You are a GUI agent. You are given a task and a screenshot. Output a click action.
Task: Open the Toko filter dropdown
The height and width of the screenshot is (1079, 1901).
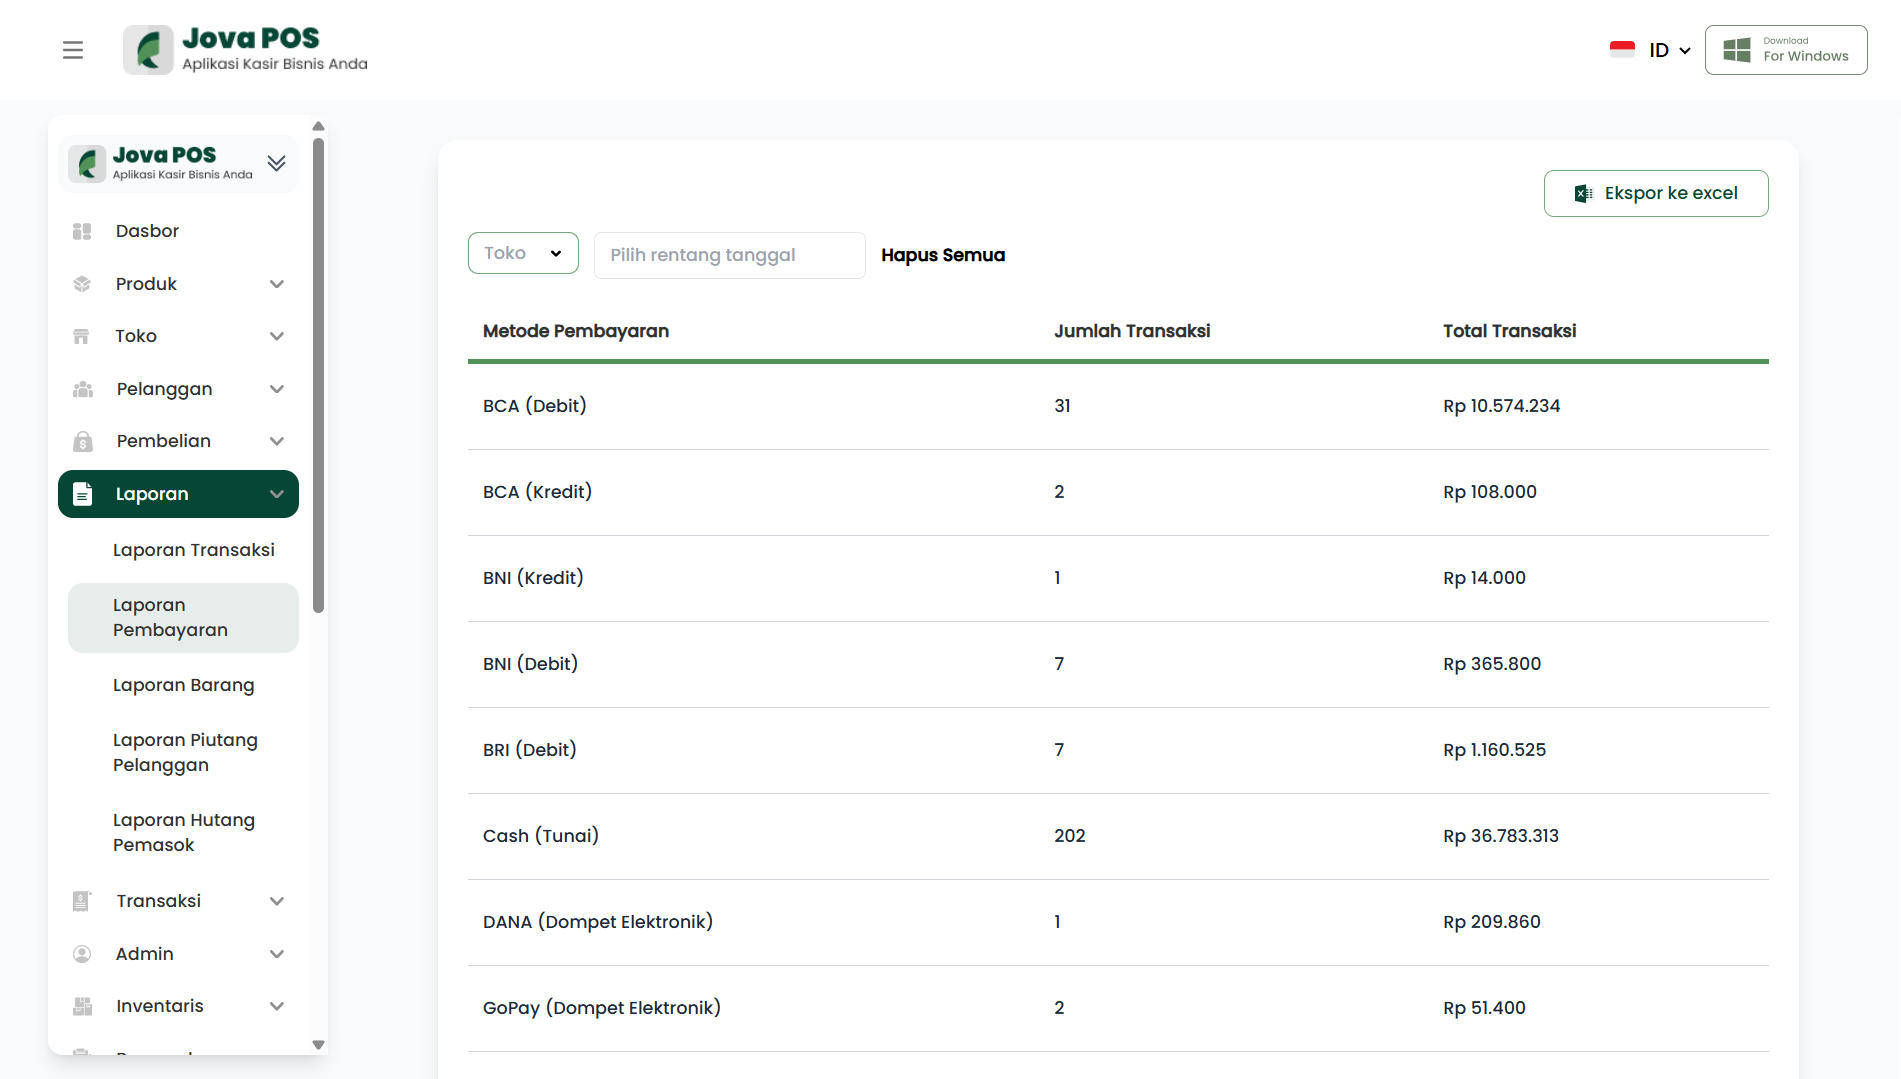(523, 253)
